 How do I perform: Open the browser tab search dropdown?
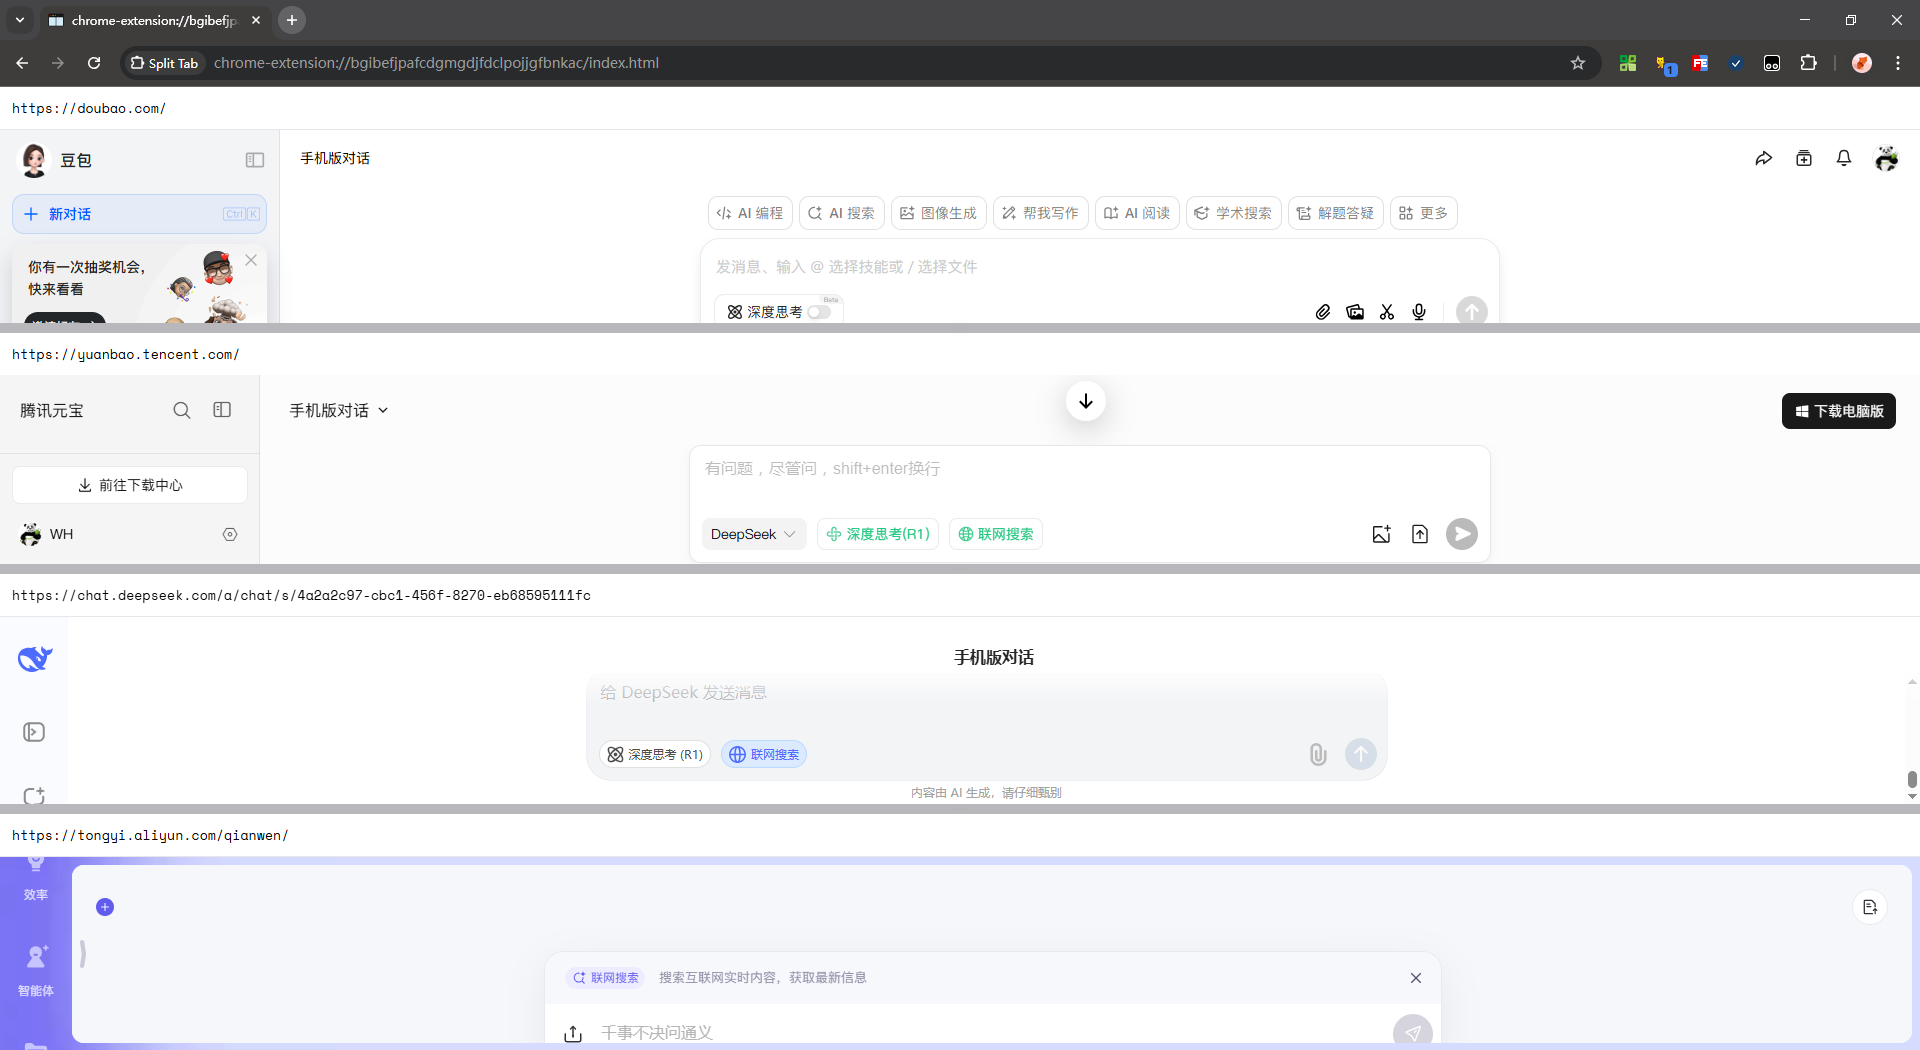19,20
